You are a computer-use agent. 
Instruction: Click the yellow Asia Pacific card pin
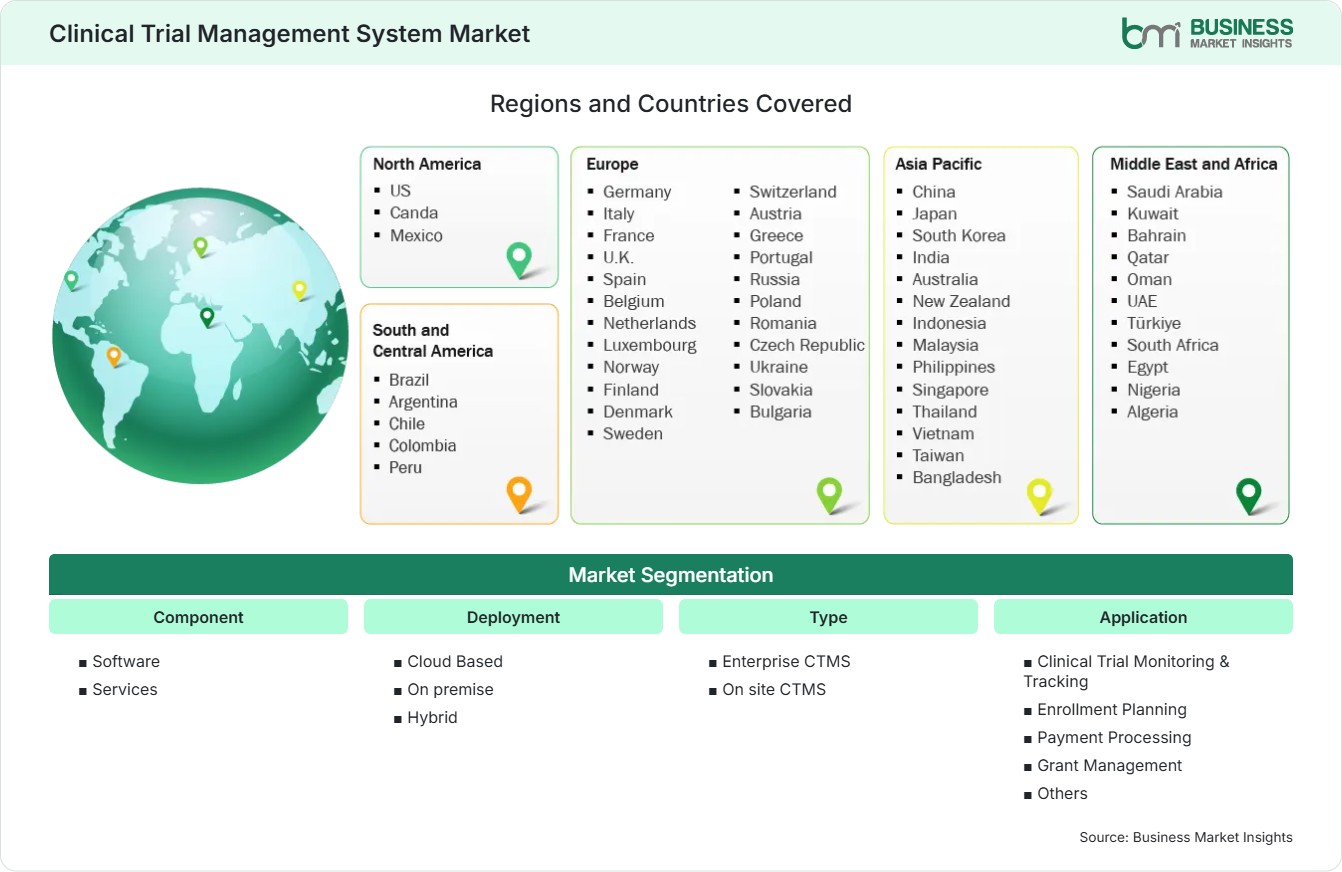pyautogui.click(x=1040, y=497)
